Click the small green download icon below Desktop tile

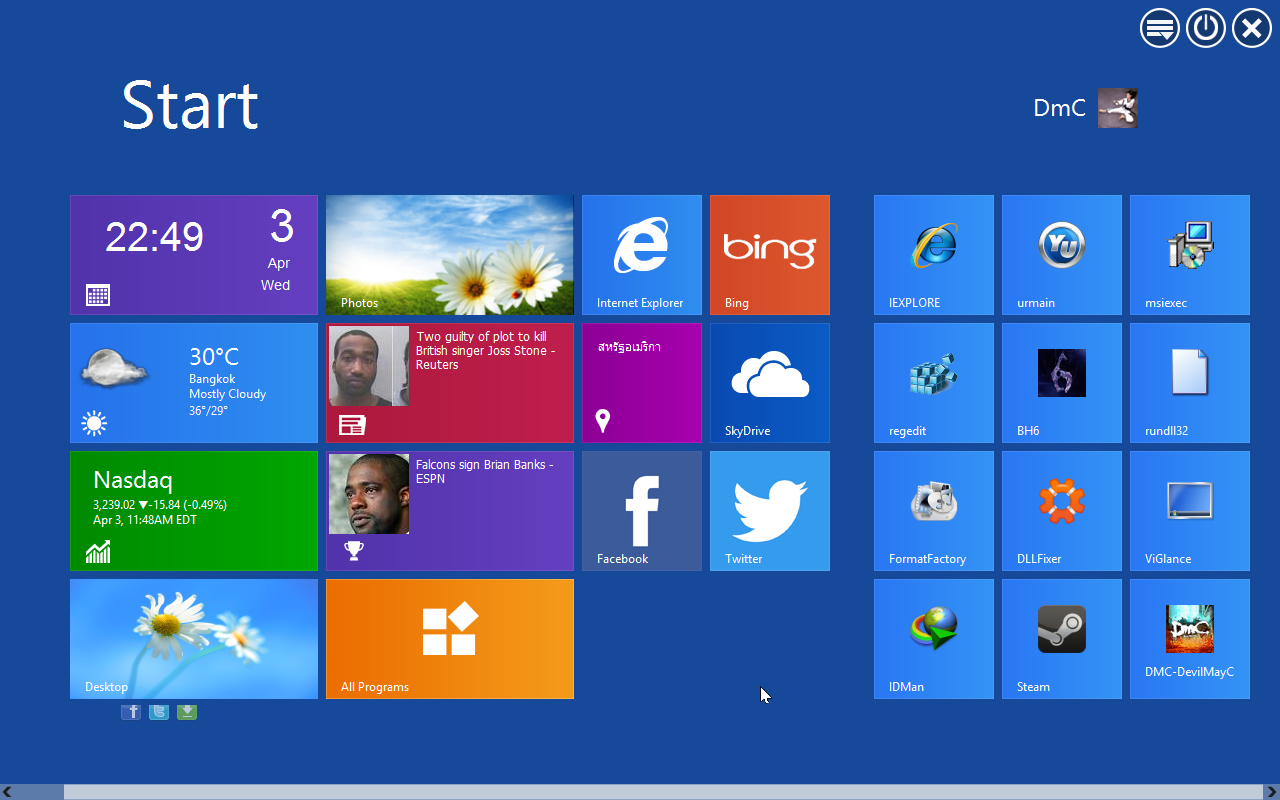[187, 712]
